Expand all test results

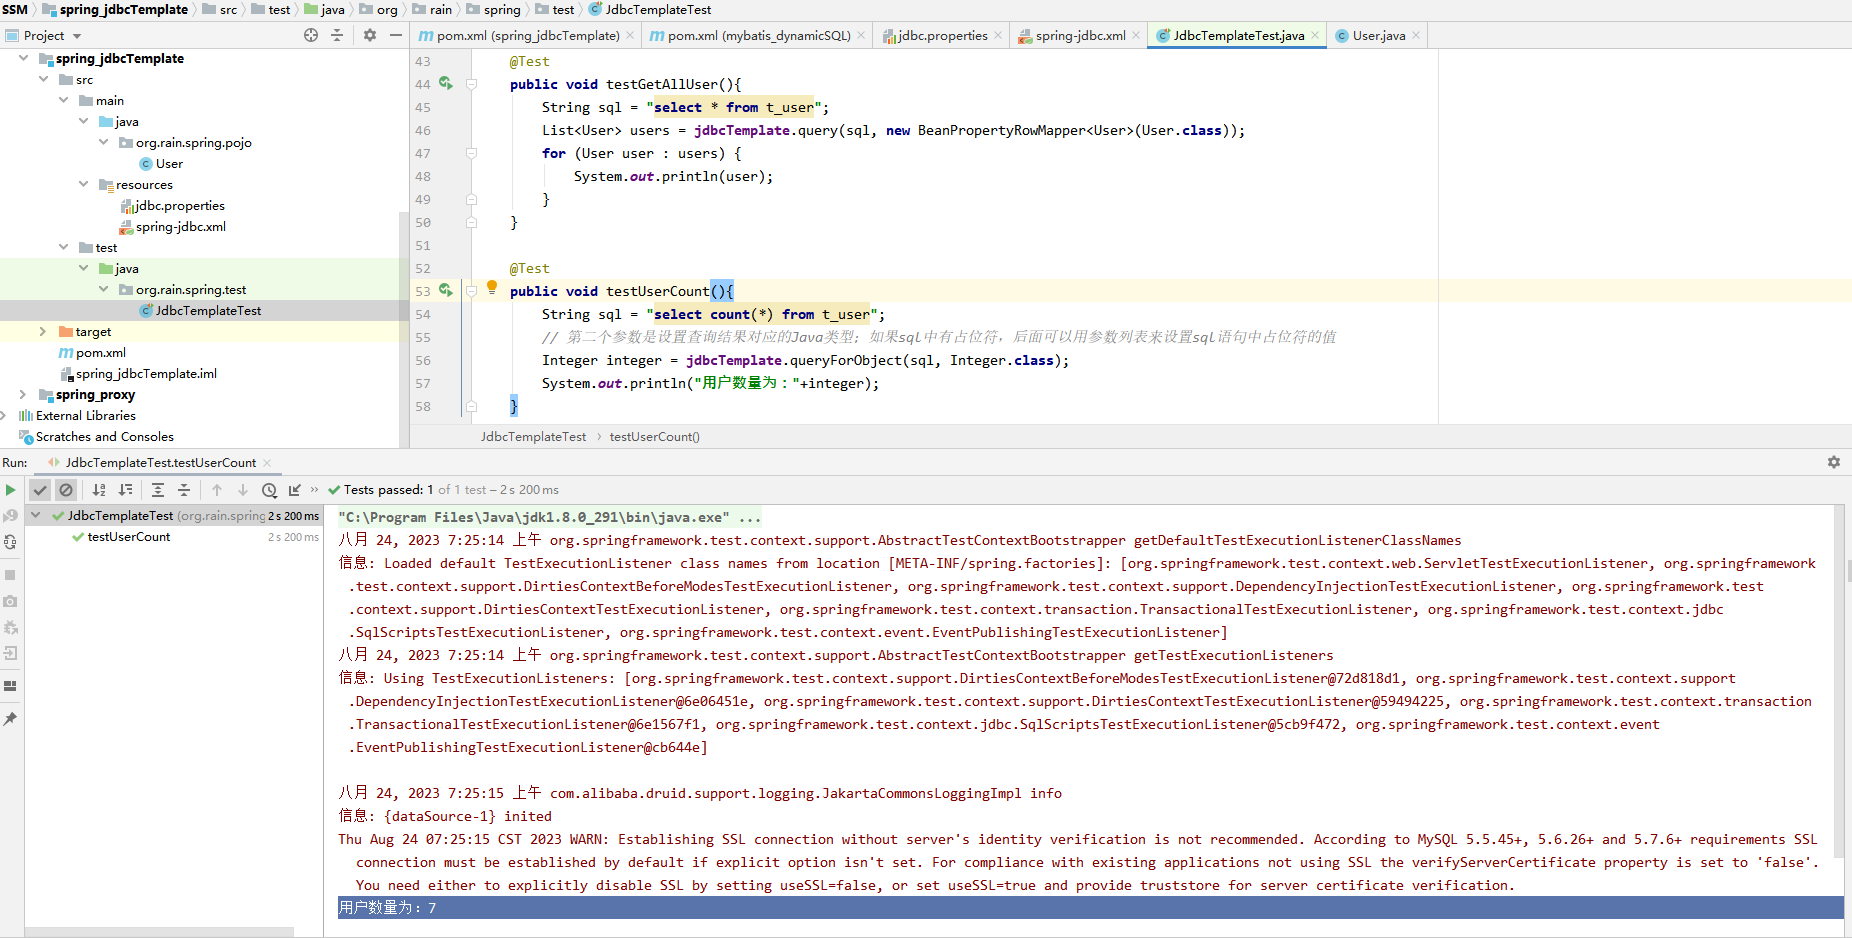[x=158, y=490]
